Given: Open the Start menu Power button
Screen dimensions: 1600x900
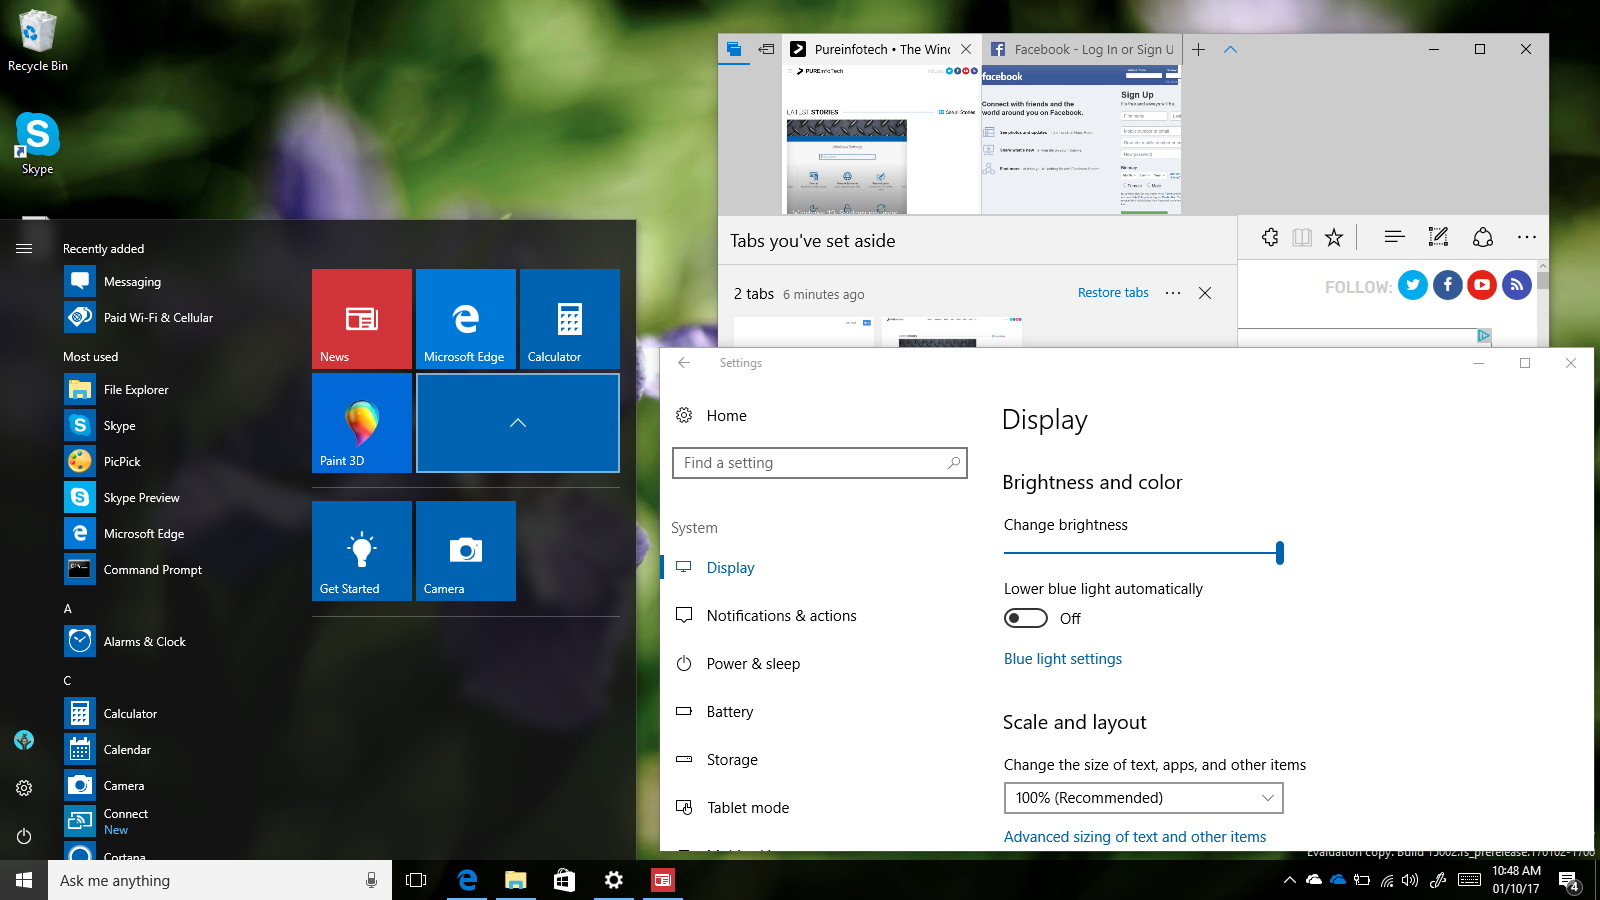Looking at the screenshot, I should pyautogui.click(x=24, y=836).
